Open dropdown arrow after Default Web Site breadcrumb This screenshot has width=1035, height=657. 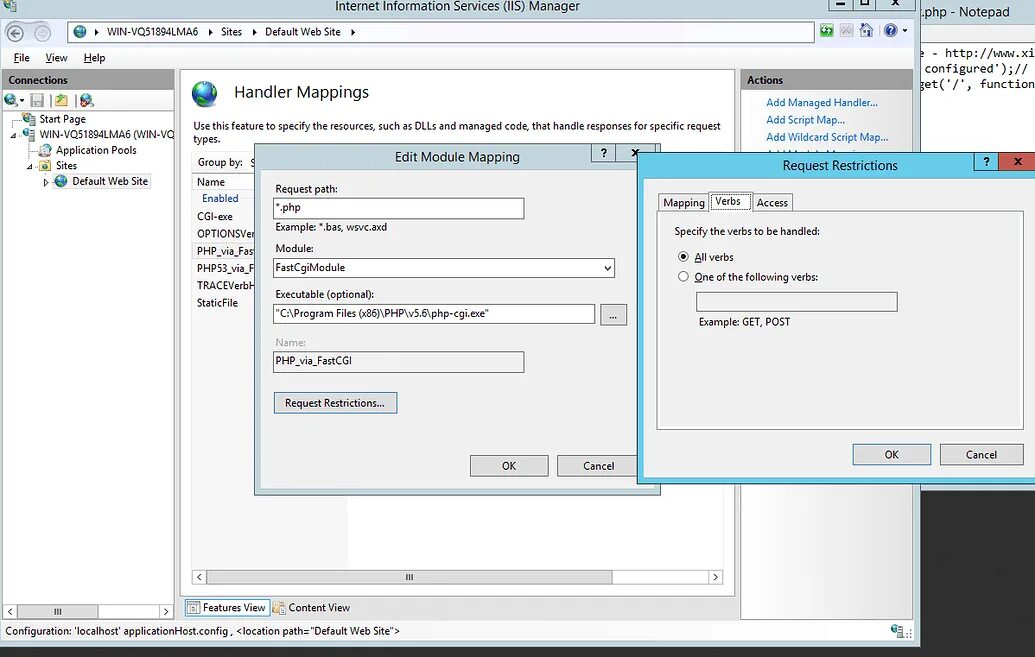[x=352, y=32]
